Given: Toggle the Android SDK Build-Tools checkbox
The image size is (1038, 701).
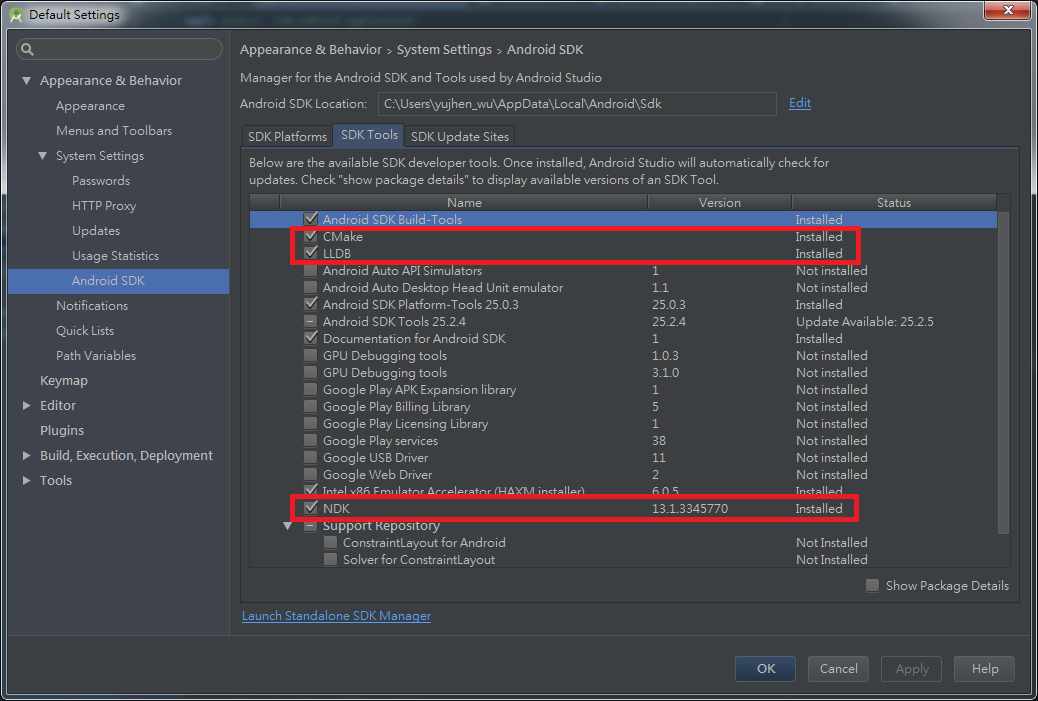Looking at the screenshot, I should (x=310, y=219).
